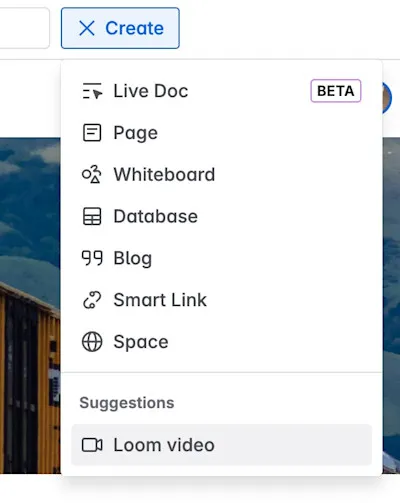This screenshot has height=503, width=400.
Task: Choose Loom video suggestion
Action: pos(222,445)
